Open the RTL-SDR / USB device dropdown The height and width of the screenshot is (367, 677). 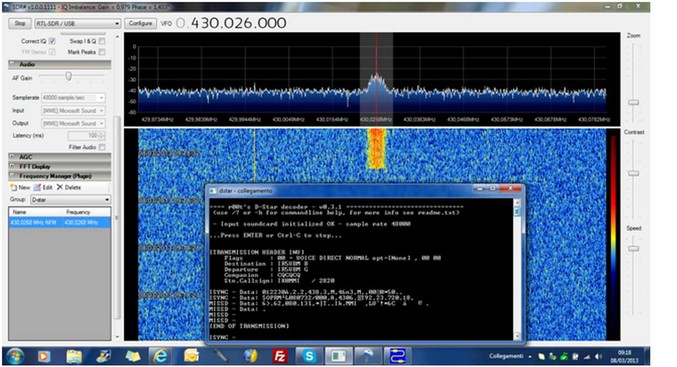77,23
